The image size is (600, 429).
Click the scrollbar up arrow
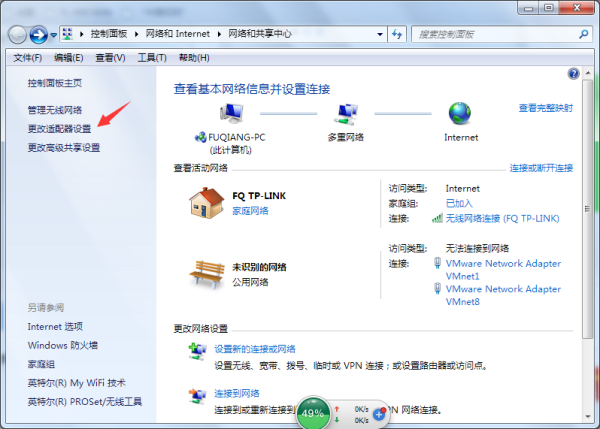588,73
